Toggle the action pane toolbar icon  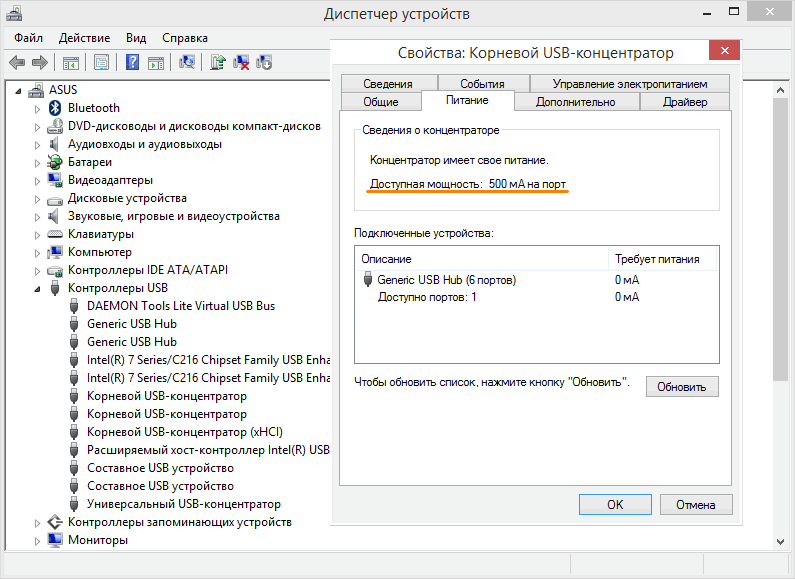(x=156, y=63)
